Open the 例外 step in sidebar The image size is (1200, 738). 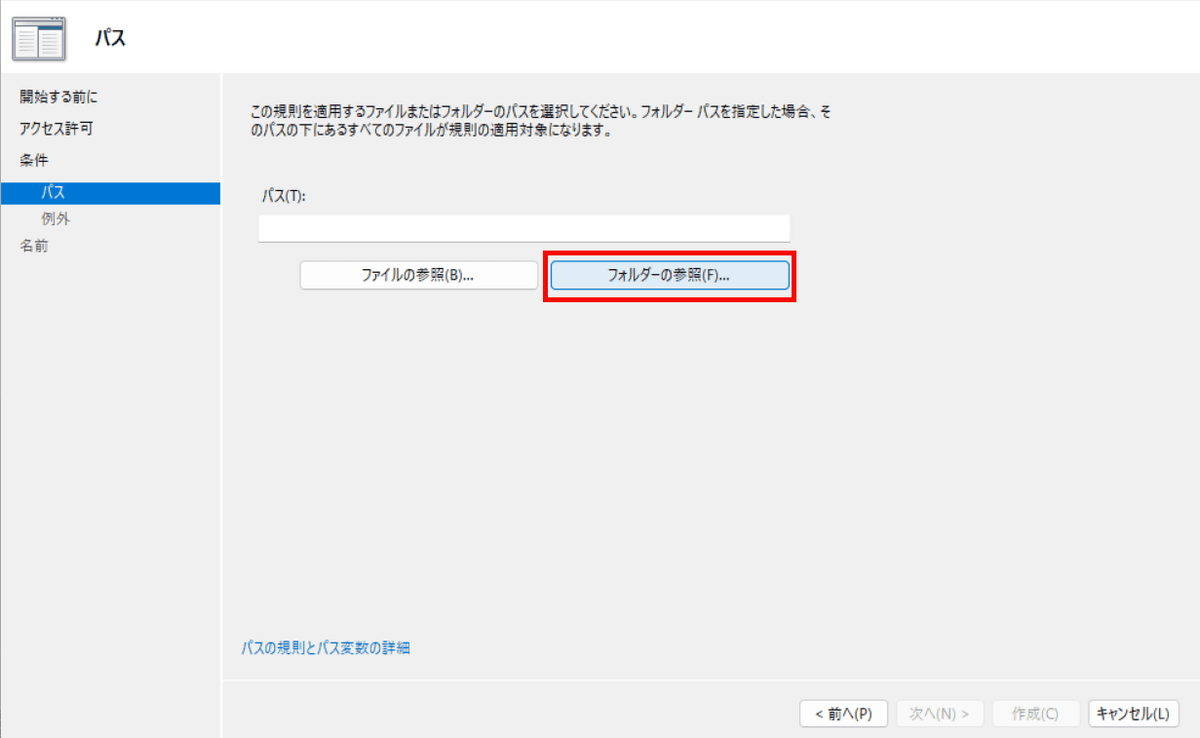pos(55,219)
